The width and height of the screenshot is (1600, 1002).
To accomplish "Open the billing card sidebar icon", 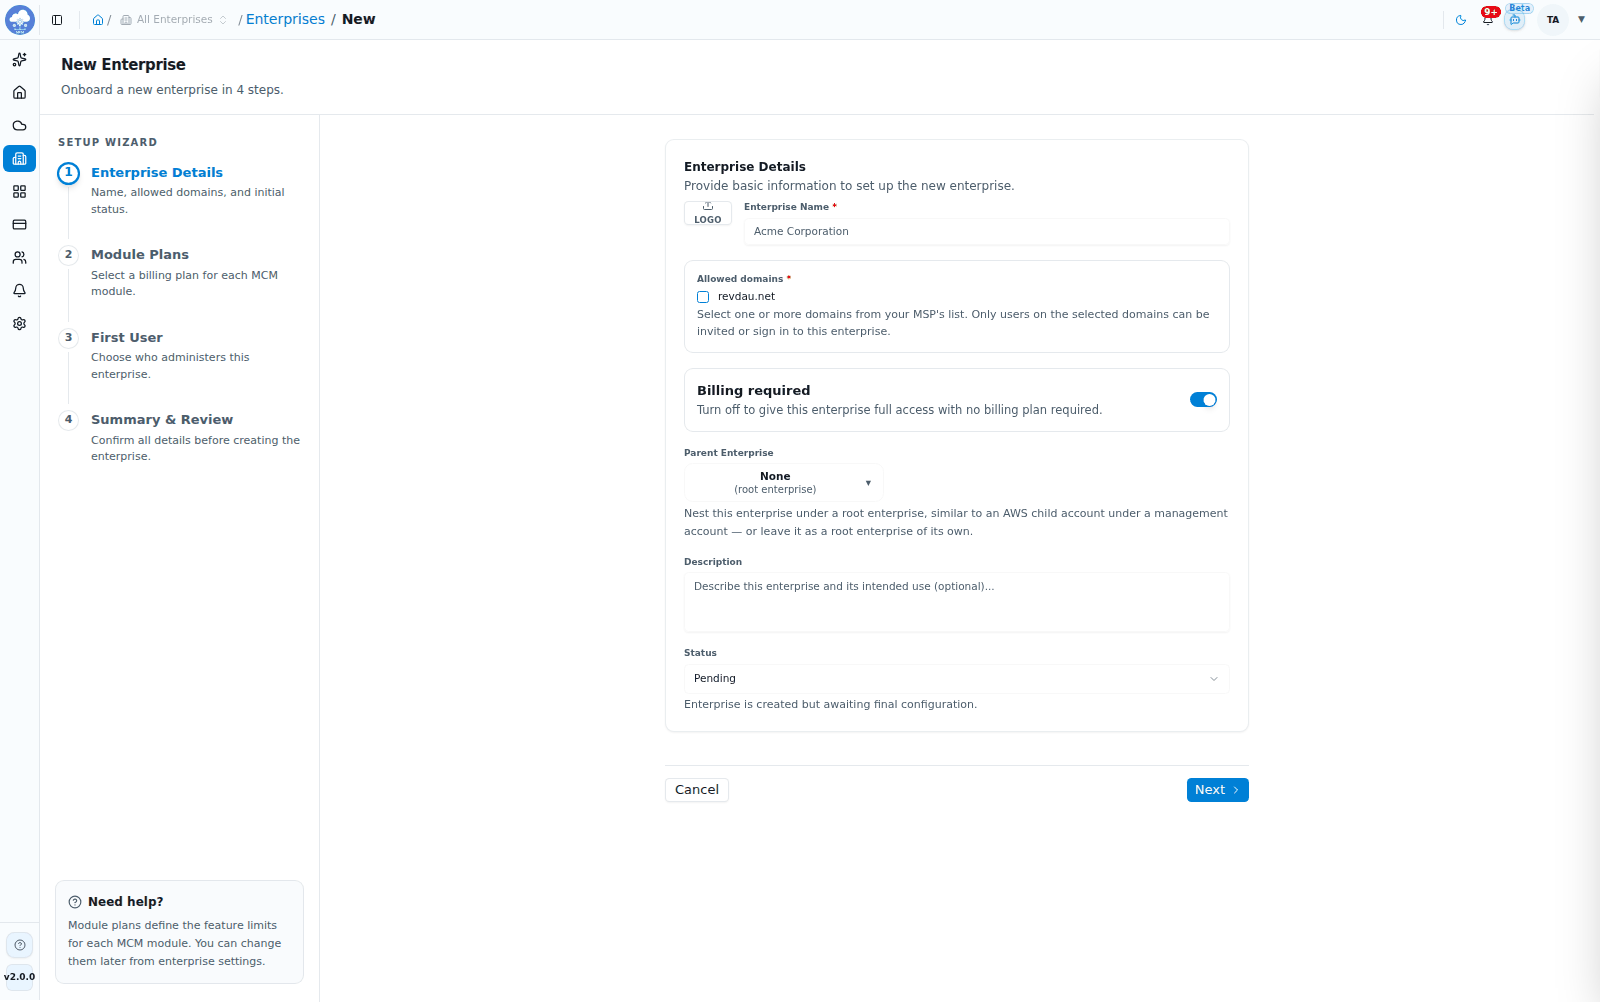I will (19, 225).
